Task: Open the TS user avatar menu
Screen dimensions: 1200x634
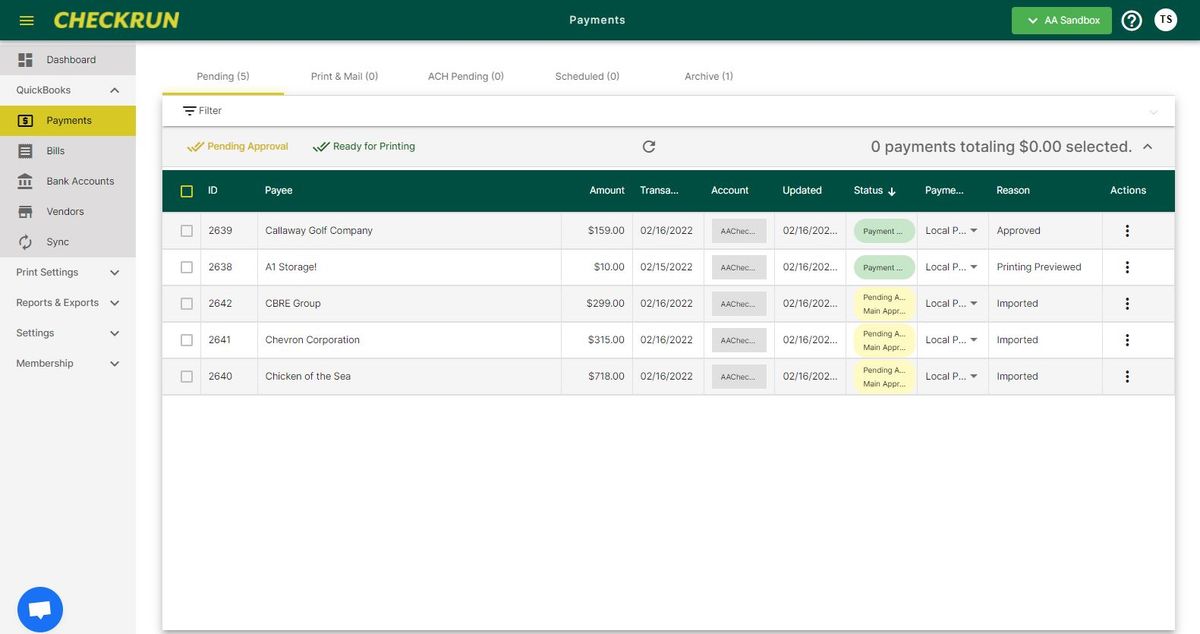Action: [x=1166, y=20]
